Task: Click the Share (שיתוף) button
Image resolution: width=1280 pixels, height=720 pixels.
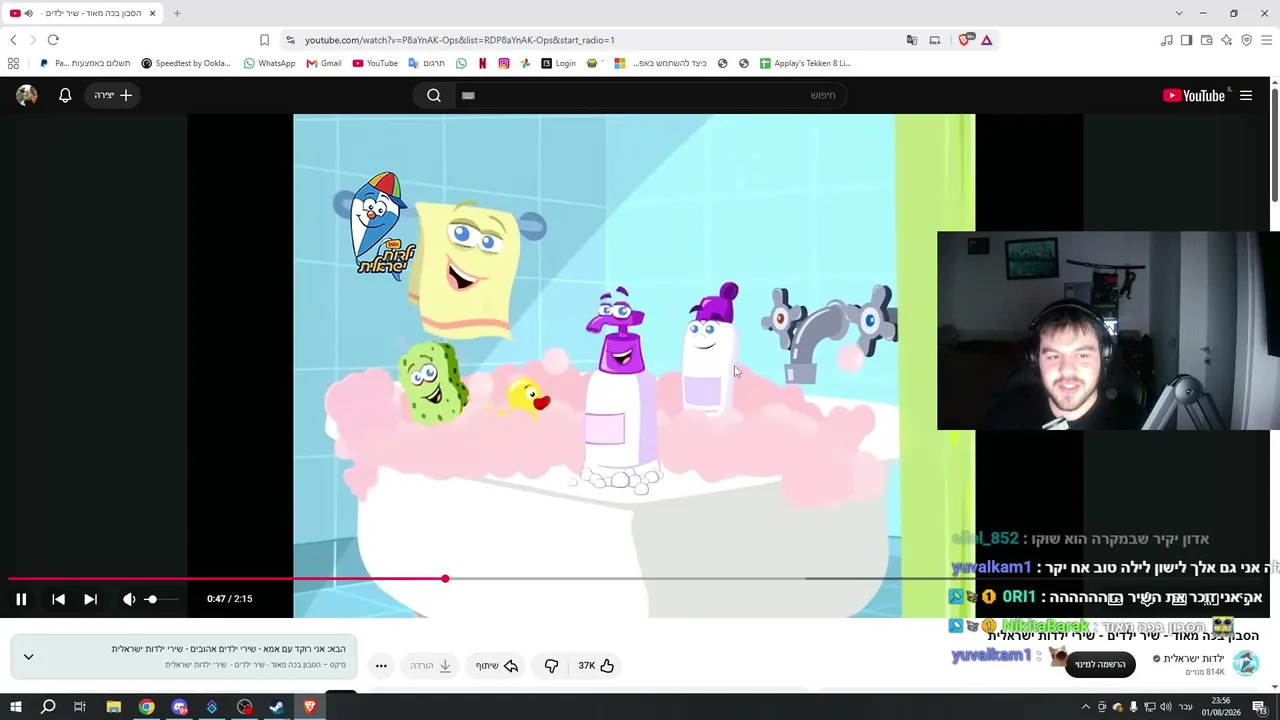Action: (498, 666)
